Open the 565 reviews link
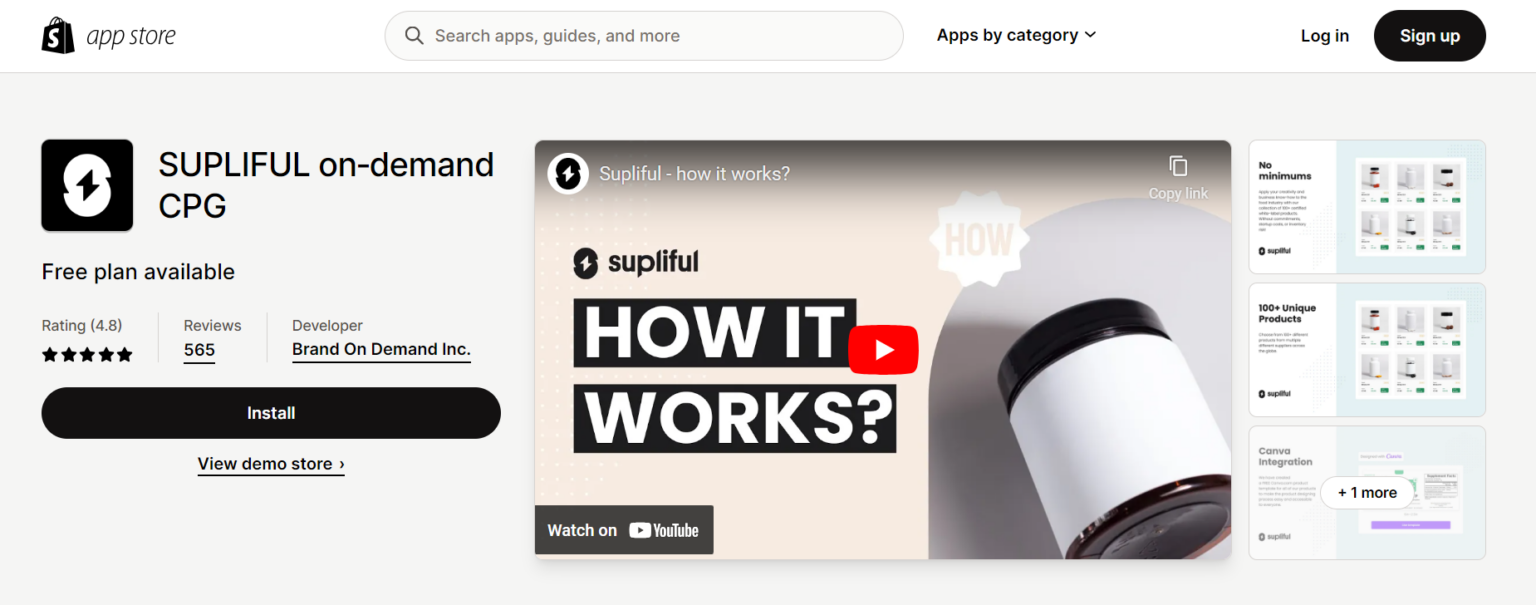1536x605 pixels. 199,350
